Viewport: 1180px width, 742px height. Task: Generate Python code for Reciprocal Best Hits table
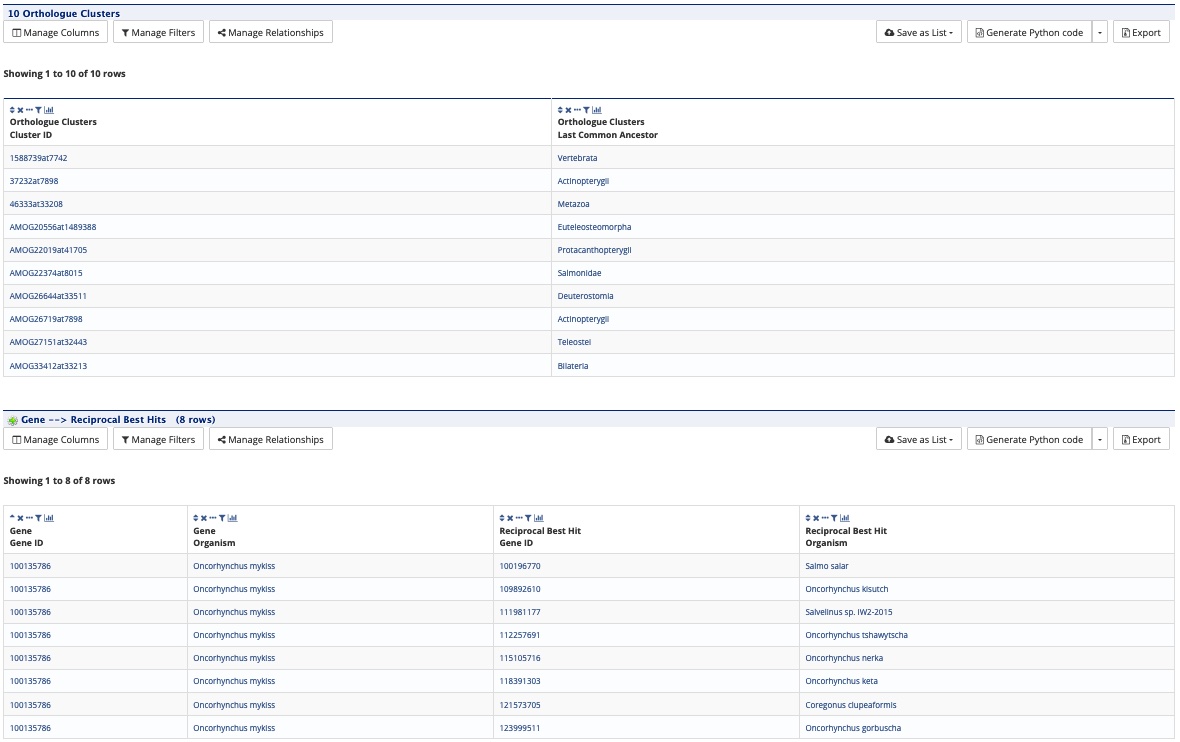click(x=1029, y=439)
